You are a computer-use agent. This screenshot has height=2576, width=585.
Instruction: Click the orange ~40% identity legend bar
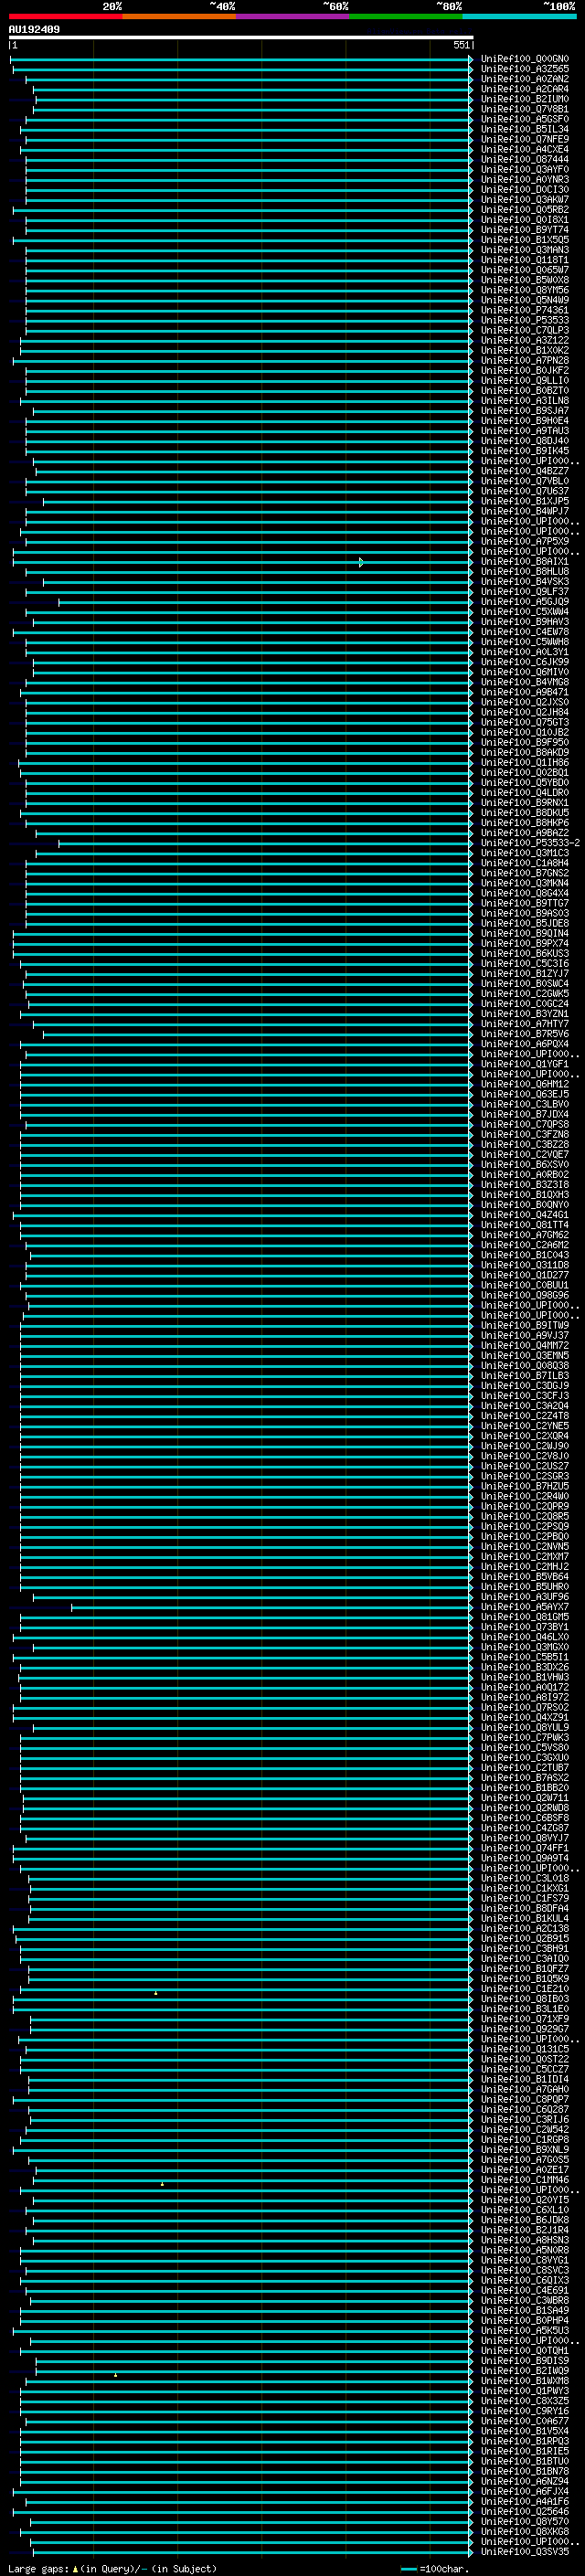click(x=179, y=16)
